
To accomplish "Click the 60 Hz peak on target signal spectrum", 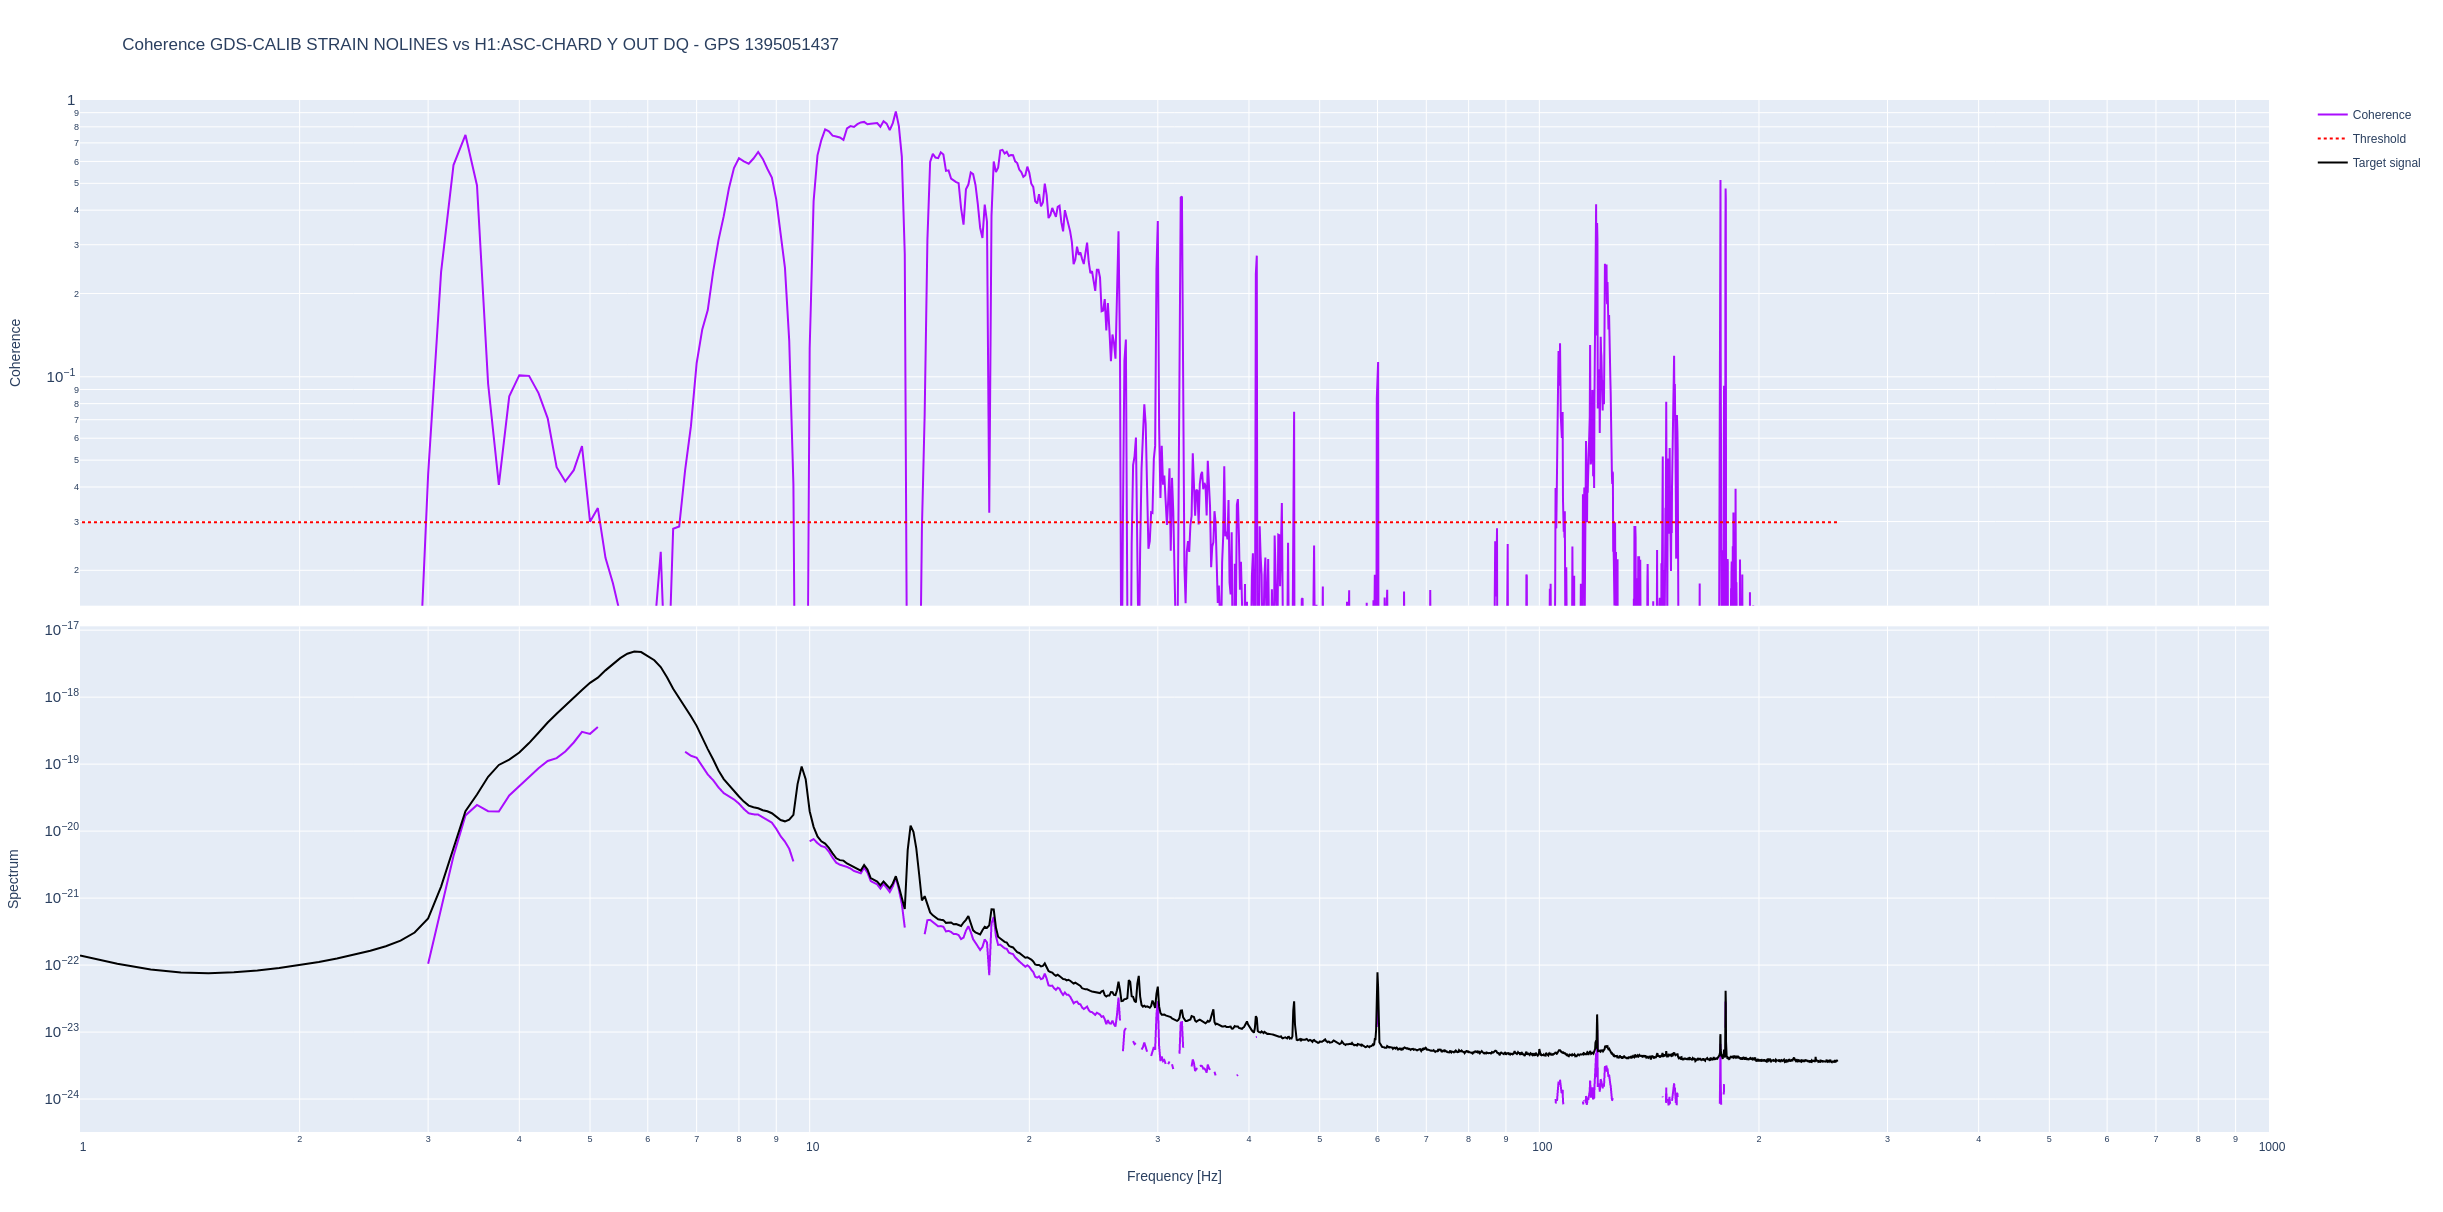I will point(1377,975).
